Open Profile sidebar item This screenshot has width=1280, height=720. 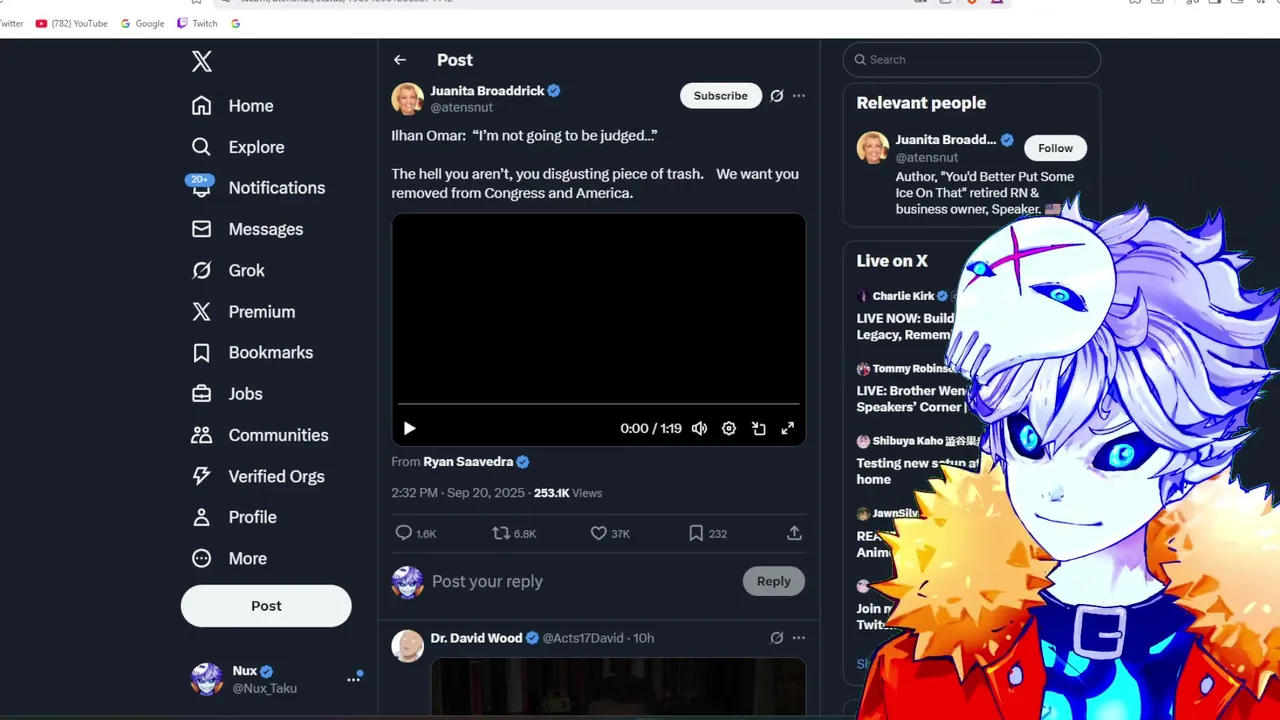[234, 517]
